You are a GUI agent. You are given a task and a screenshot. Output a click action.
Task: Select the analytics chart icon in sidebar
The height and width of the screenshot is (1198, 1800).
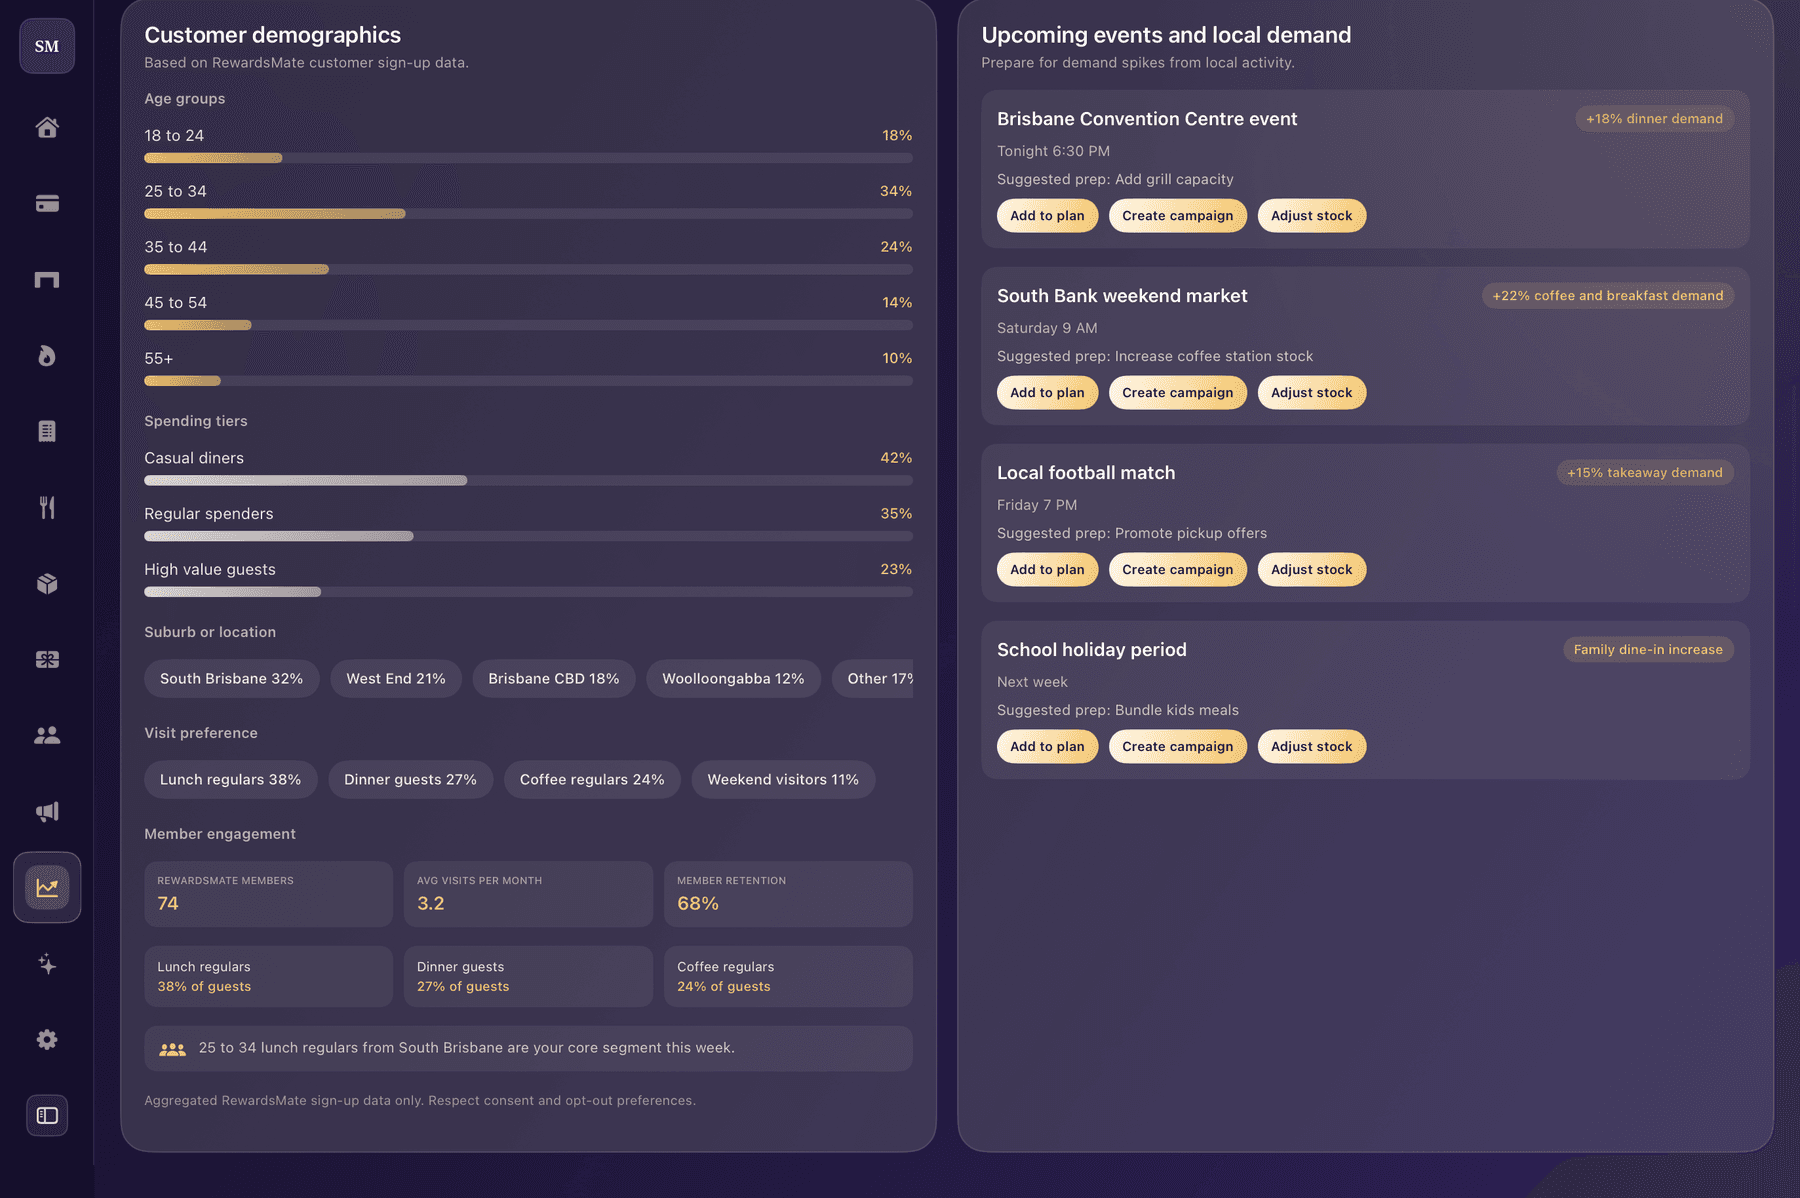(47, 888)
